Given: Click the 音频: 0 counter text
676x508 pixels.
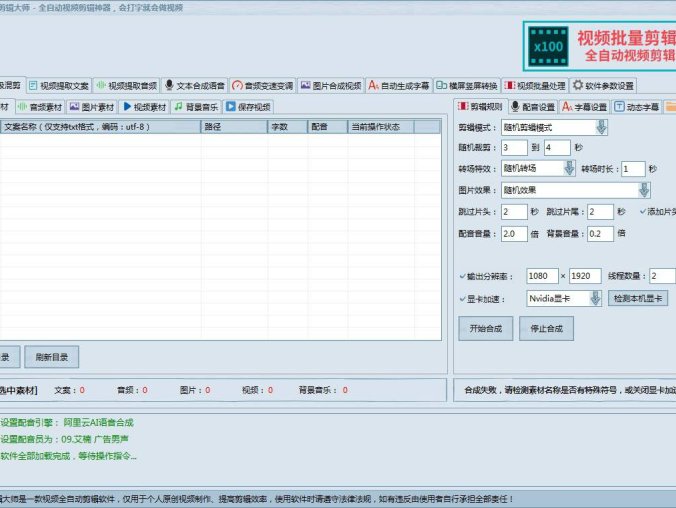Looking at the screenshot, I should 132,390.
